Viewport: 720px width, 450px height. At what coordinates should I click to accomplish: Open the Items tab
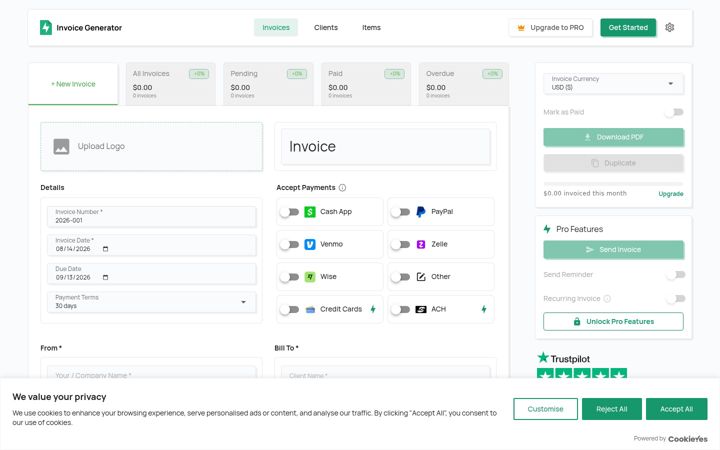click(x=371, y=28)
